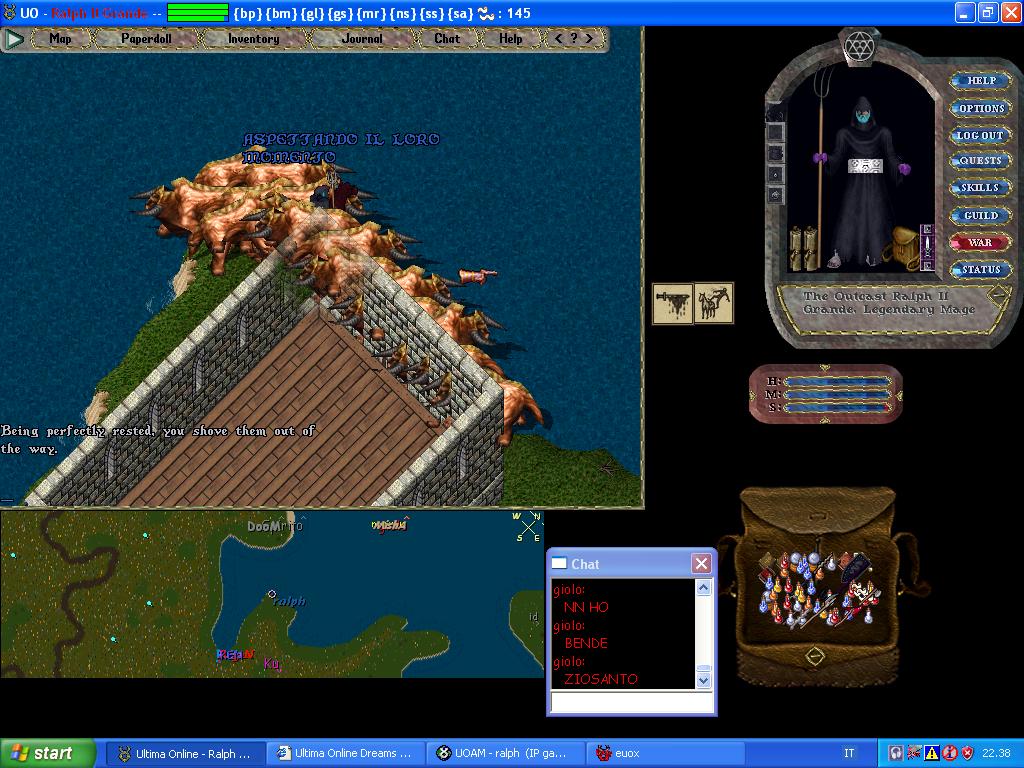Click the scrolls at the paperdoll's bottom left
1024x768 pixels.
[x=803, y=248]
